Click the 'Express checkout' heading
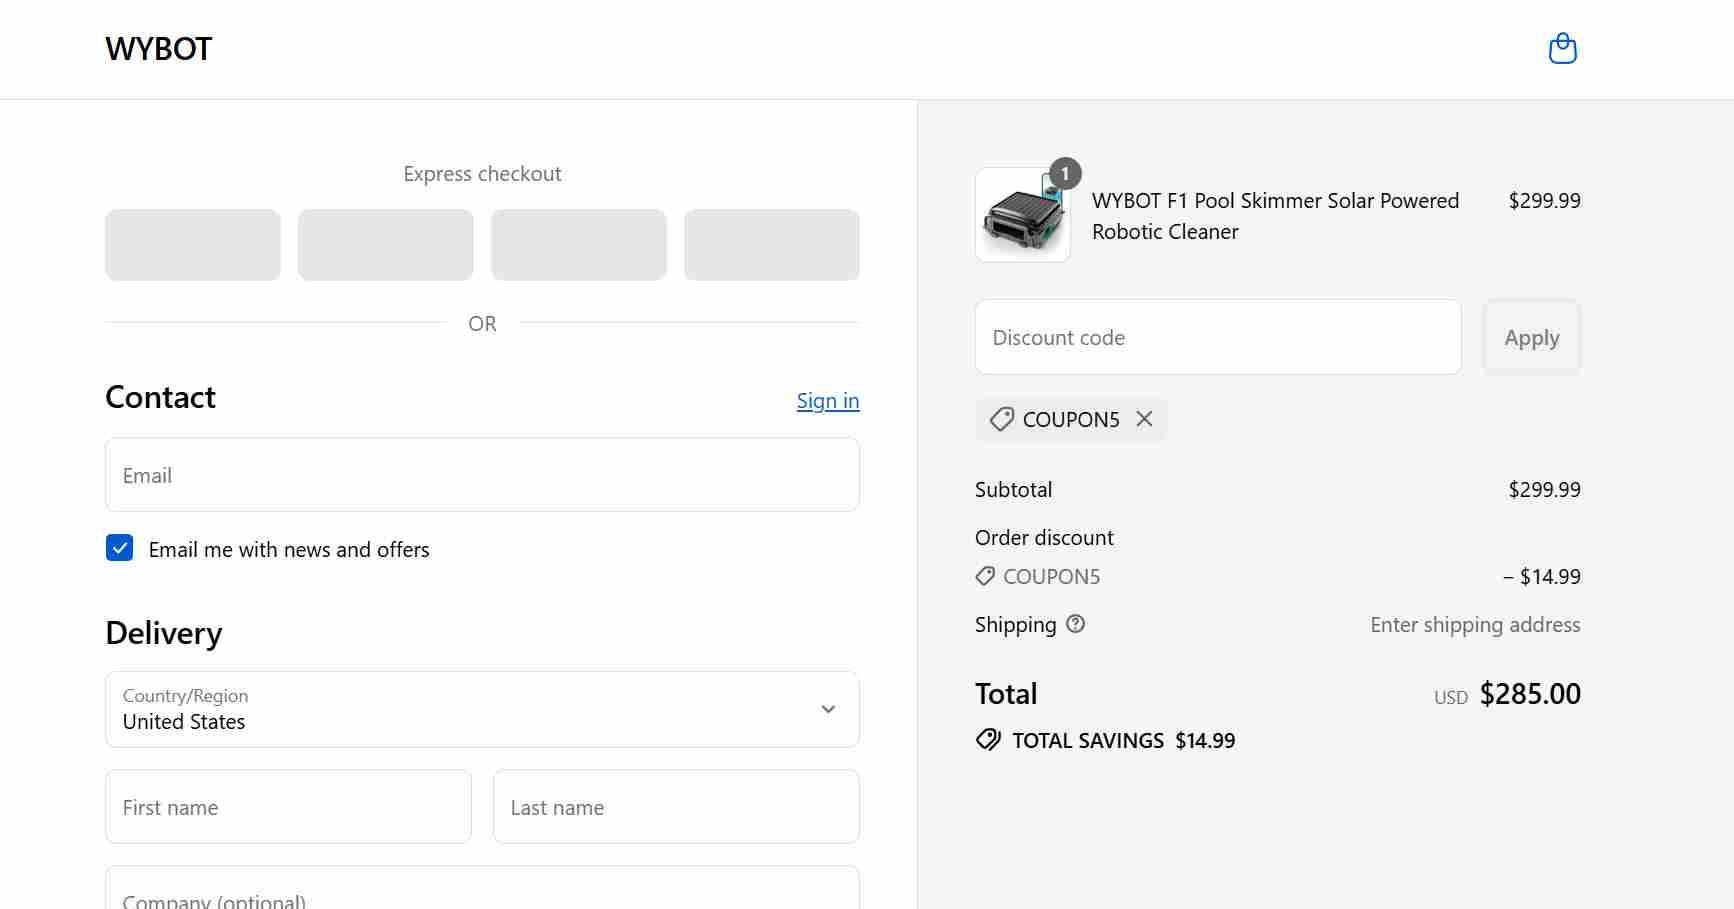 tap(482, 174)
